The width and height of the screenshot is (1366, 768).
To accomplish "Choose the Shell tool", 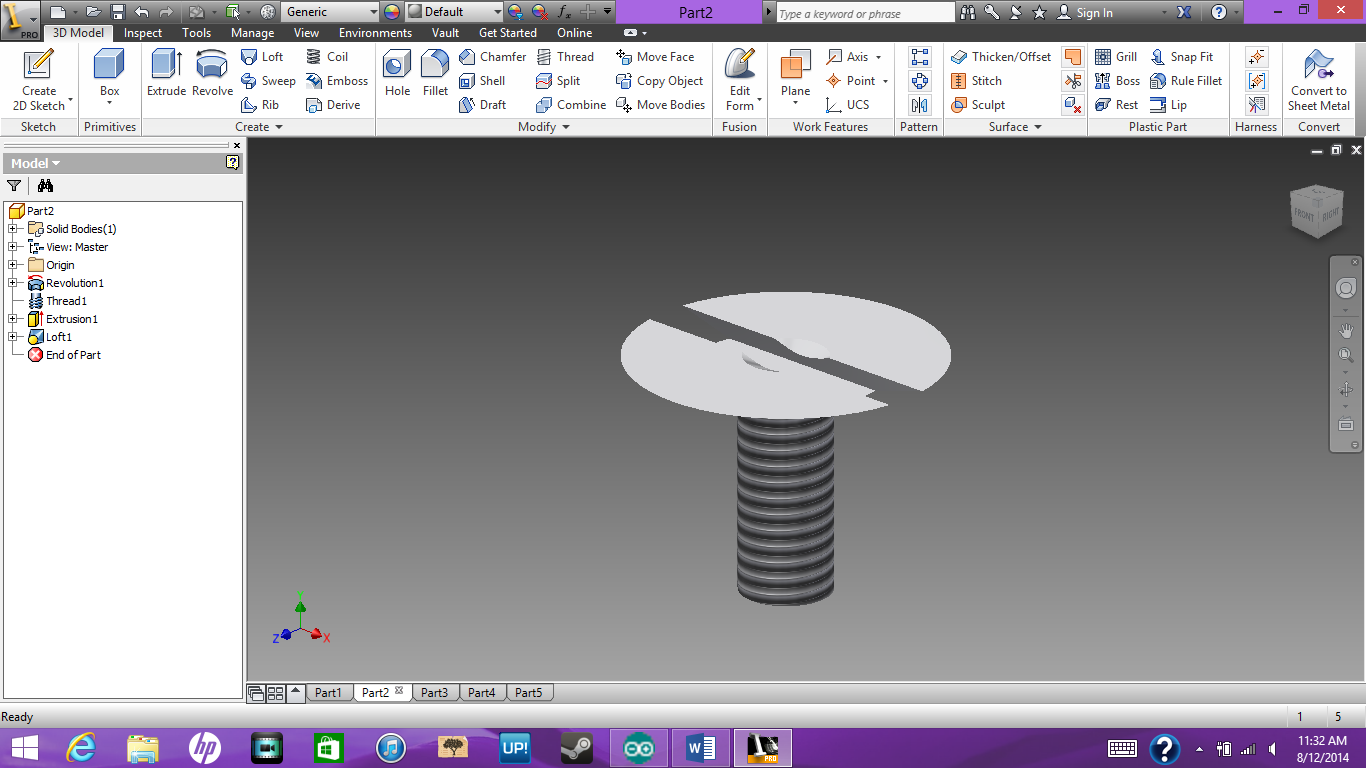I will (x=482, y=81).
